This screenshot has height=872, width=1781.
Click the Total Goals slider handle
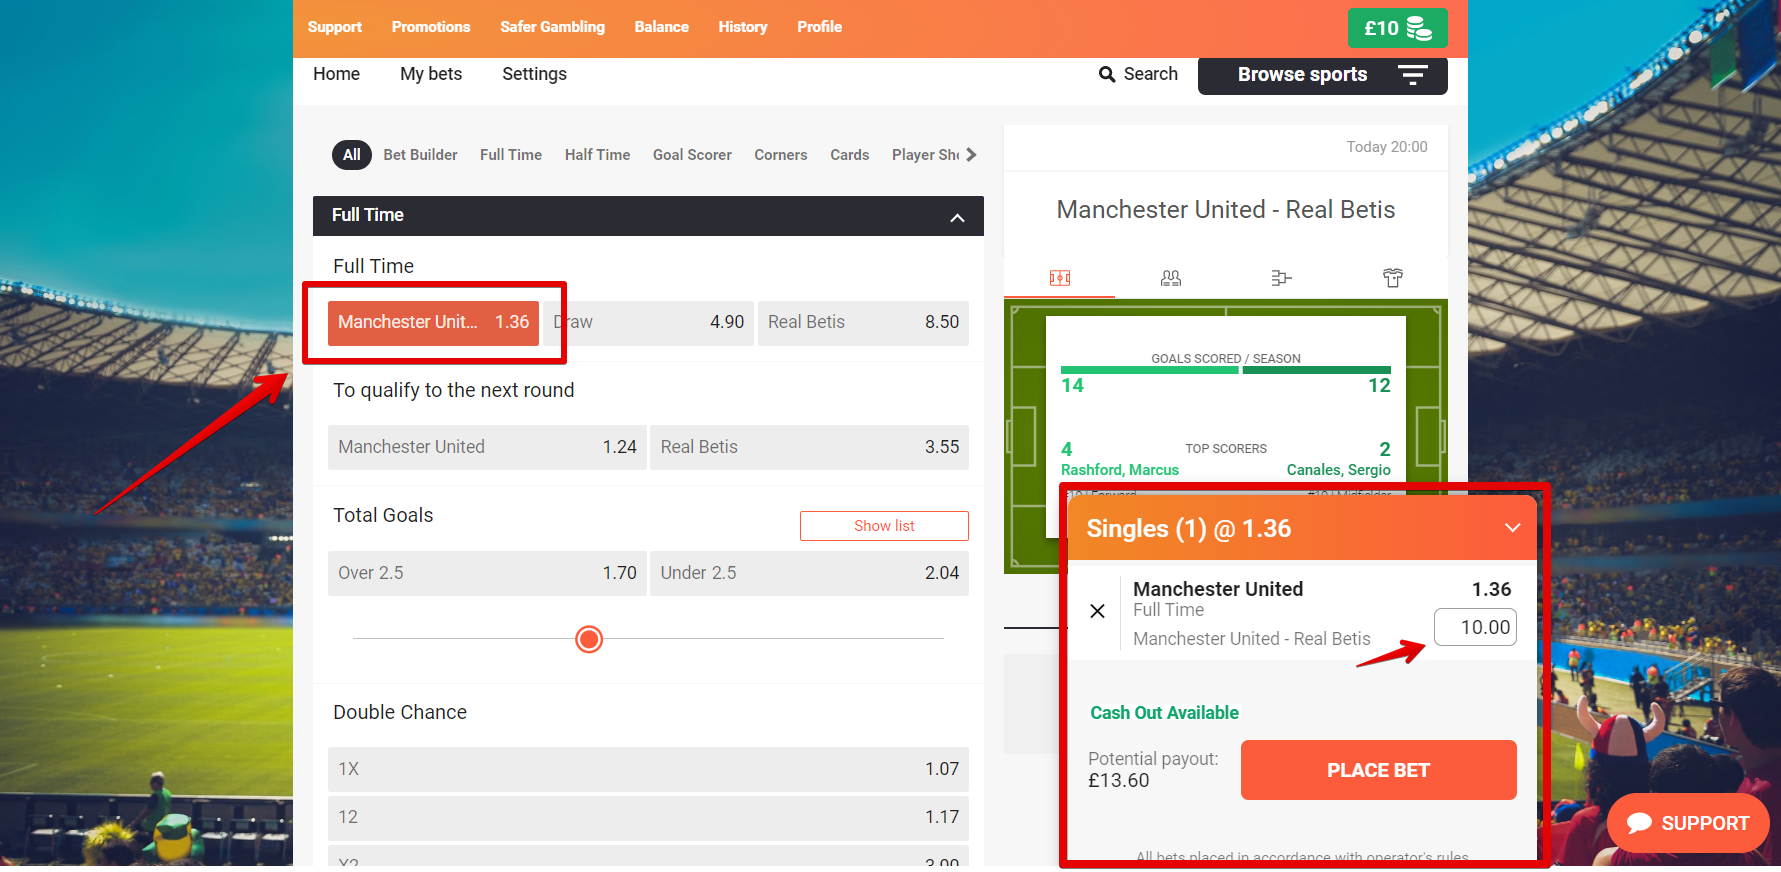pyautogui.click(x=589, y=639)
